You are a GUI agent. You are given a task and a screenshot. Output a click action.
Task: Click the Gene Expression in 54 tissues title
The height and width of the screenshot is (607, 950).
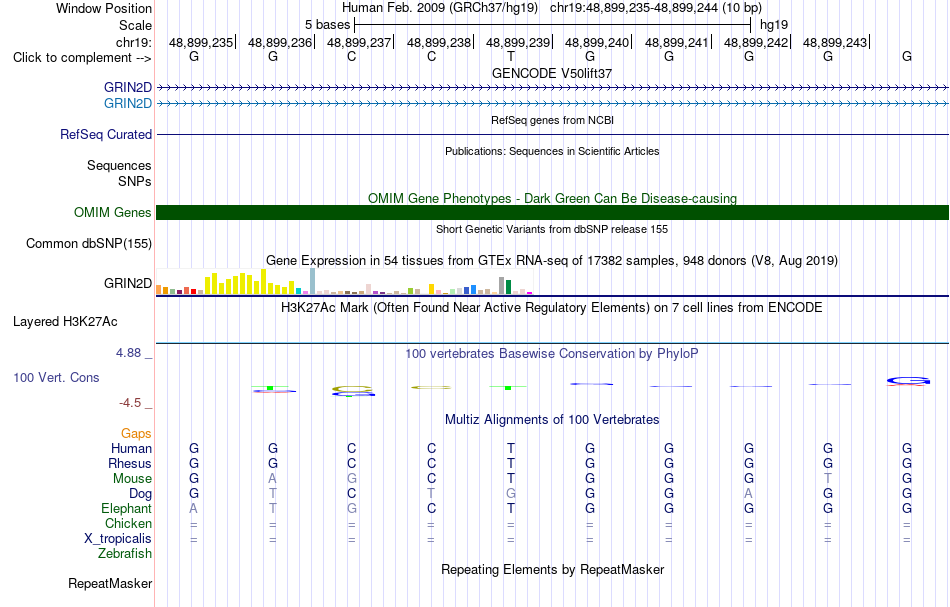[x=552, y=261]
